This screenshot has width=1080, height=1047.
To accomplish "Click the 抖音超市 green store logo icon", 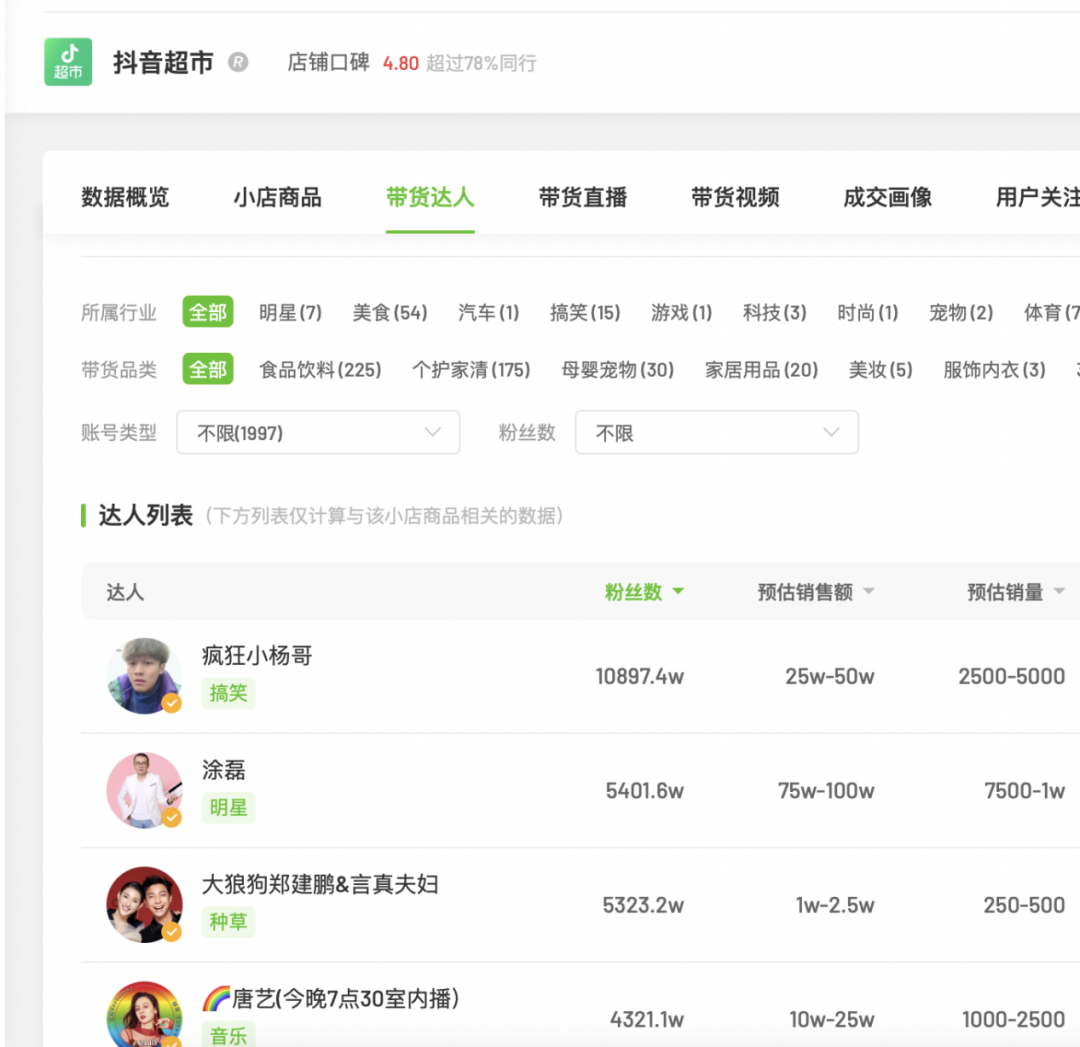I will click(x=67, y=62).
